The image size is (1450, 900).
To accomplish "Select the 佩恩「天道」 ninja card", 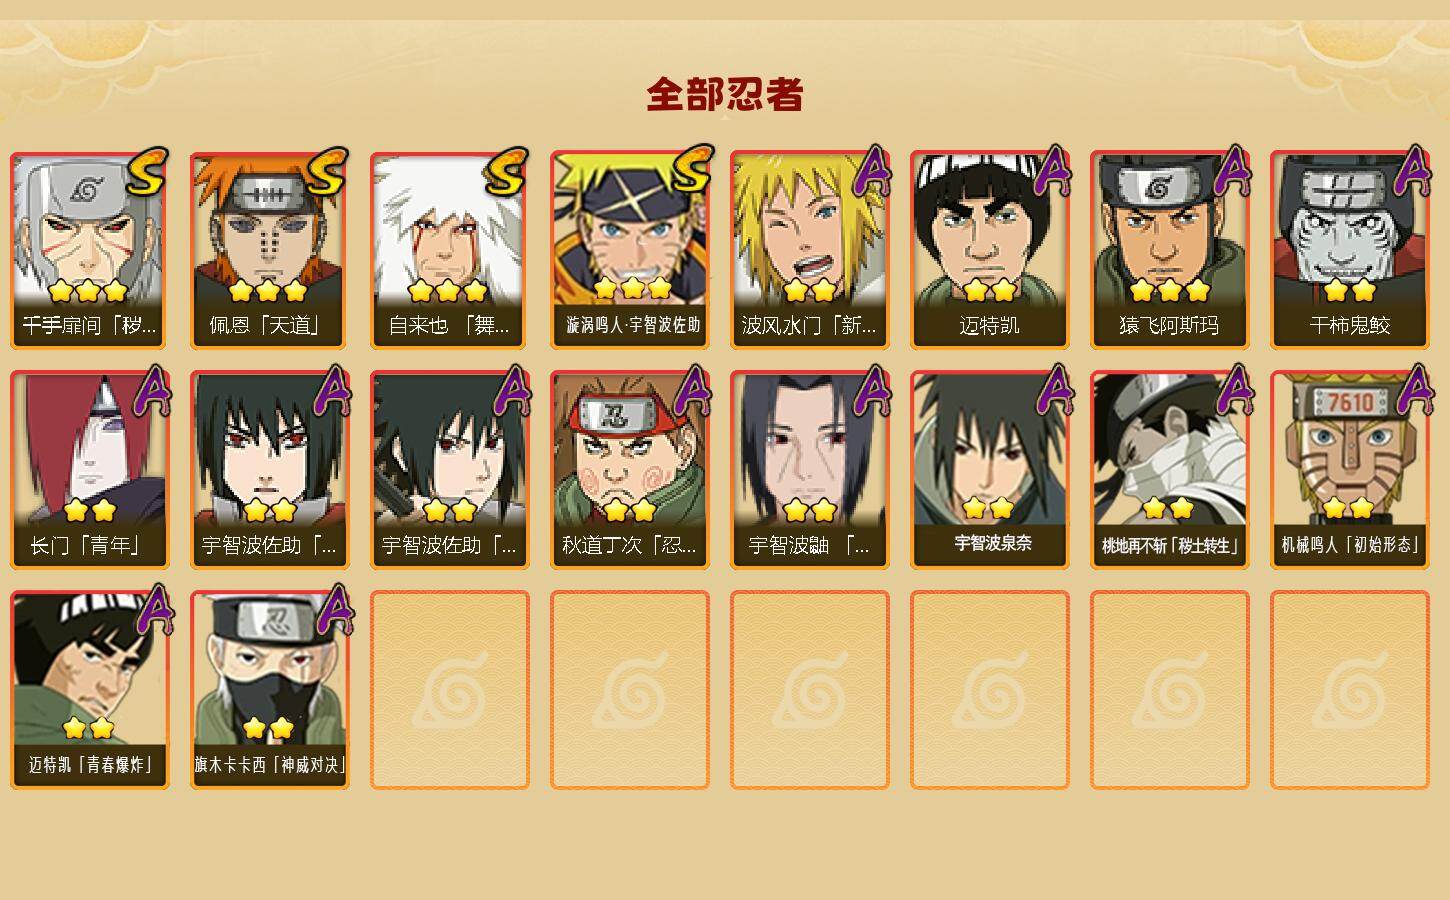I will [269, 250].
